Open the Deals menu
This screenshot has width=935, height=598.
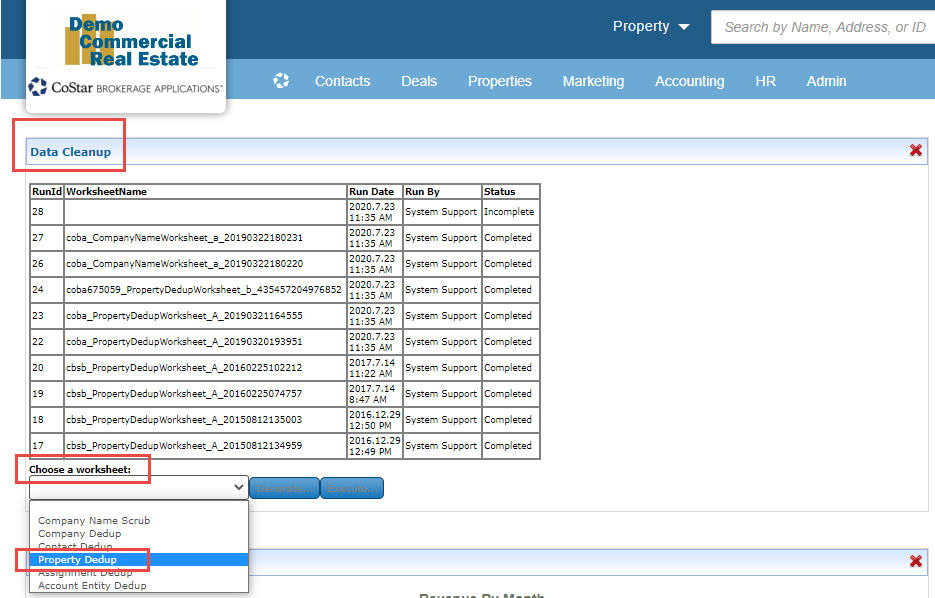click(x=419, y=81)
